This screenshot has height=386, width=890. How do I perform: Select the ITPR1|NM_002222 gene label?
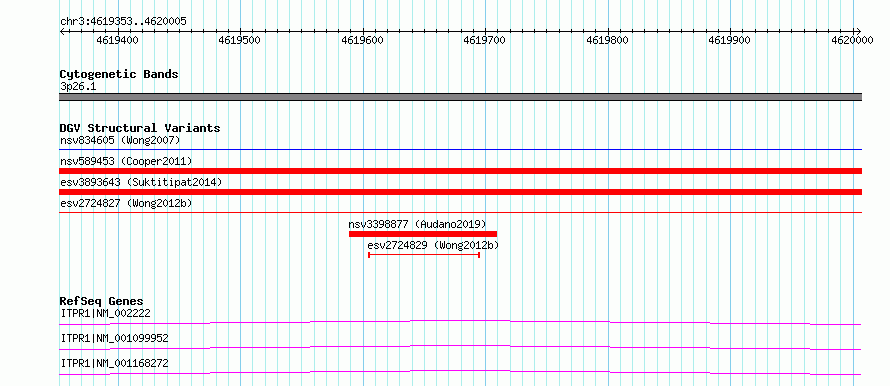tap(106, 313)
